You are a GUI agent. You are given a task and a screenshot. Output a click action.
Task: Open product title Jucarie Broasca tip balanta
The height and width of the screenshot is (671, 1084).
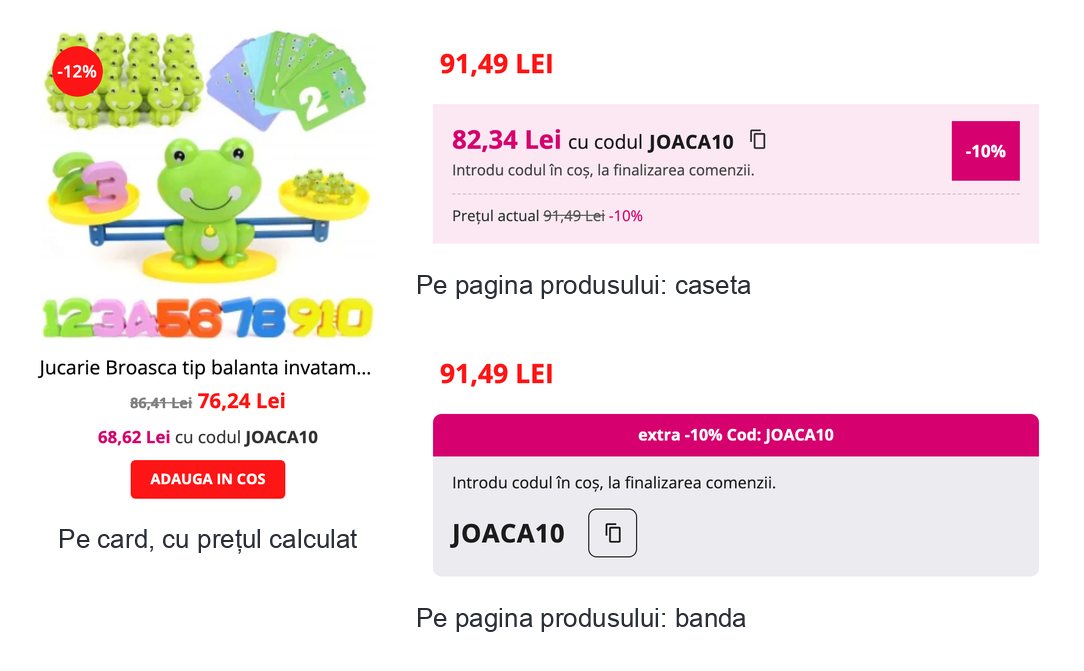click(205, 368)
